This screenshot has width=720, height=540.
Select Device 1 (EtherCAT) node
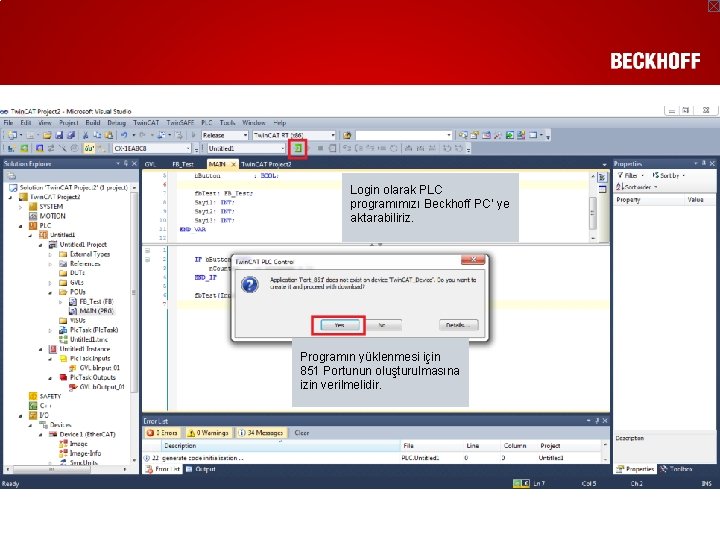coord(83,434)
